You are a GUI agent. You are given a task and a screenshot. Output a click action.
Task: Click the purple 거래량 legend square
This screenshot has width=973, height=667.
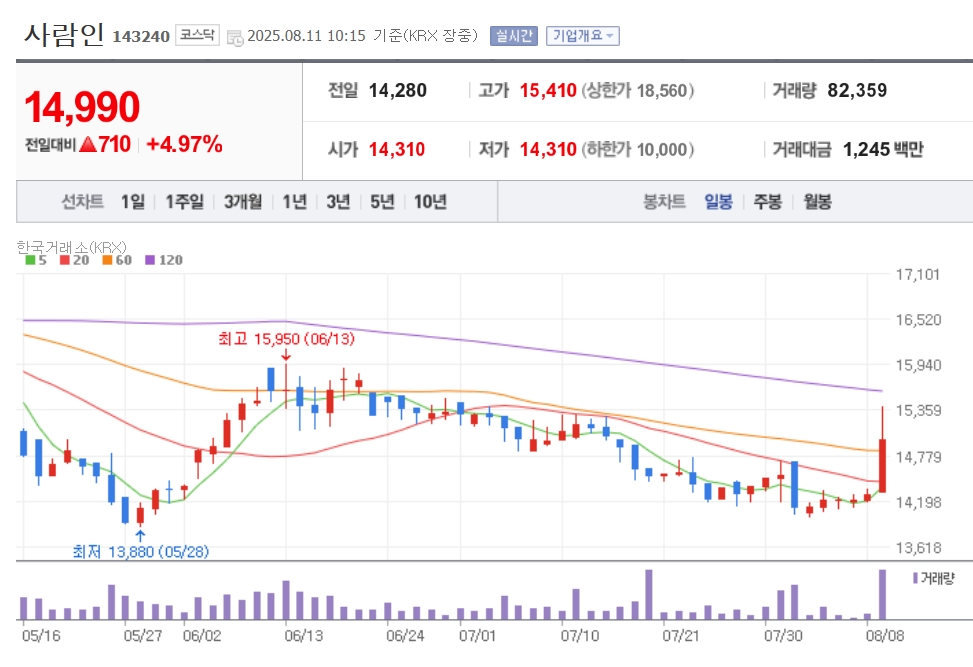pyautogui.click(x=915, y=578)
